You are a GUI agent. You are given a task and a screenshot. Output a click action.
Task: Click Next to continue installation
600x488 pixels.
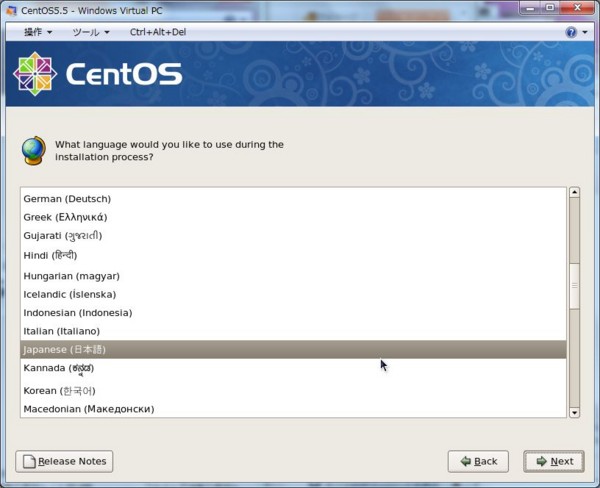(554, 461)
